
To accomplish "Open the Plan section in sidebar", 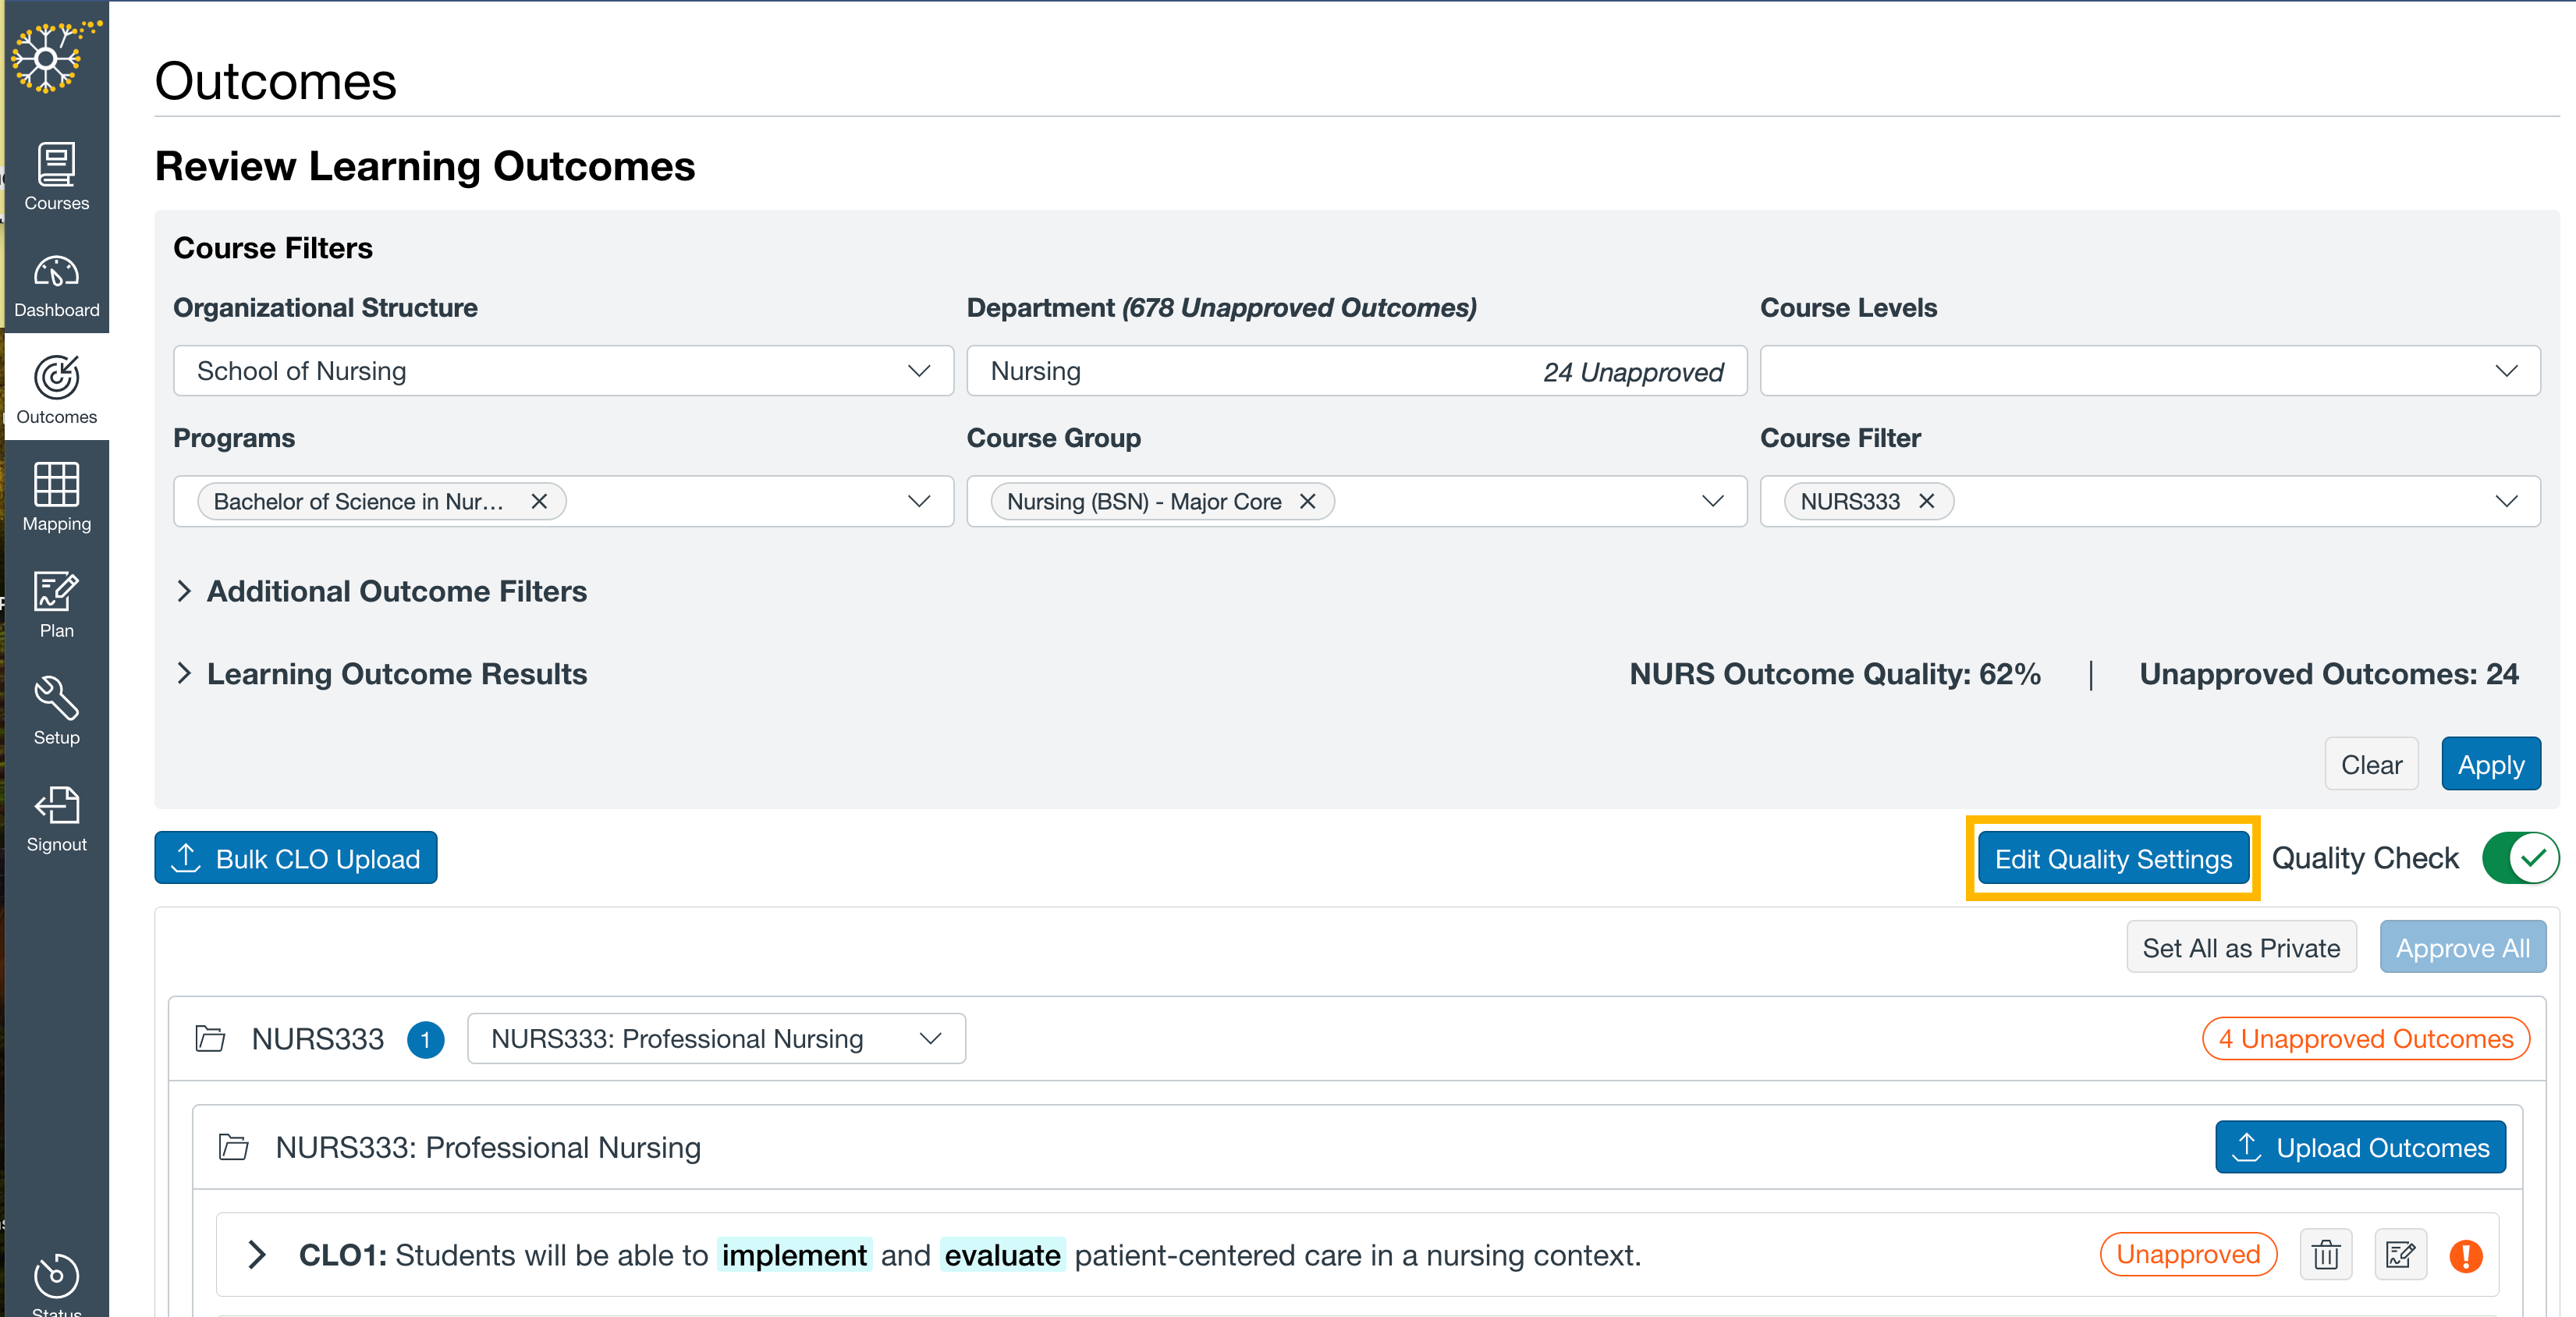I will point(56,604).
